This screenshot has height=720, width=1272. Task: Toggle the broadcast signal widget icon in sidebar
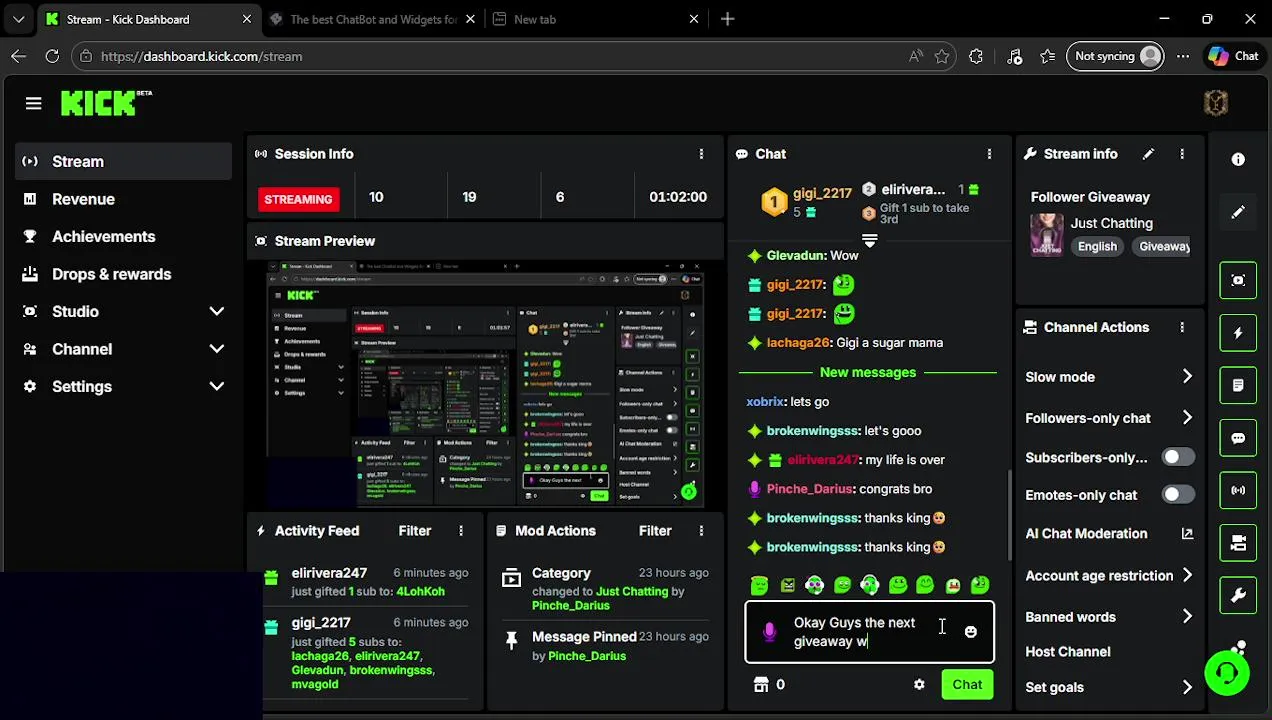point(1238,490)
